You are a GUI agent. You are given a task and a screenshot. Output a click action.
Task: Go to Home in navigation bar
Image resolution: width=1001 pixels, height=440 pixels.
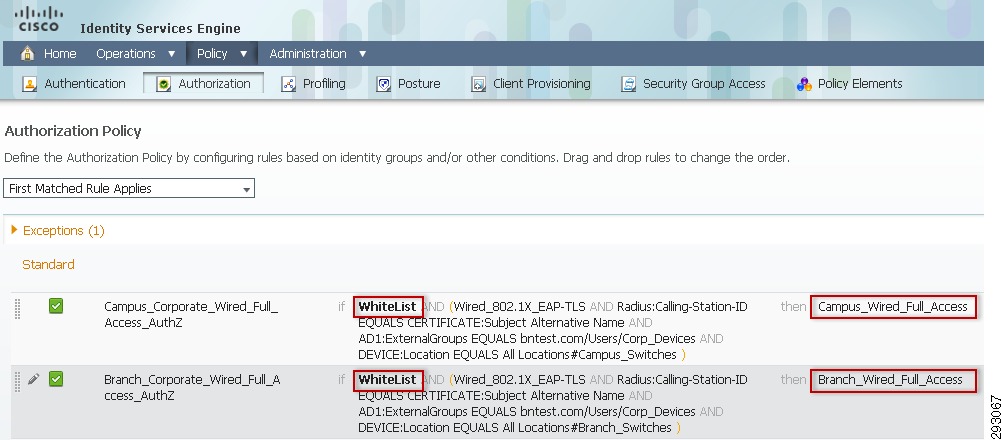click(x=60, y=54)
